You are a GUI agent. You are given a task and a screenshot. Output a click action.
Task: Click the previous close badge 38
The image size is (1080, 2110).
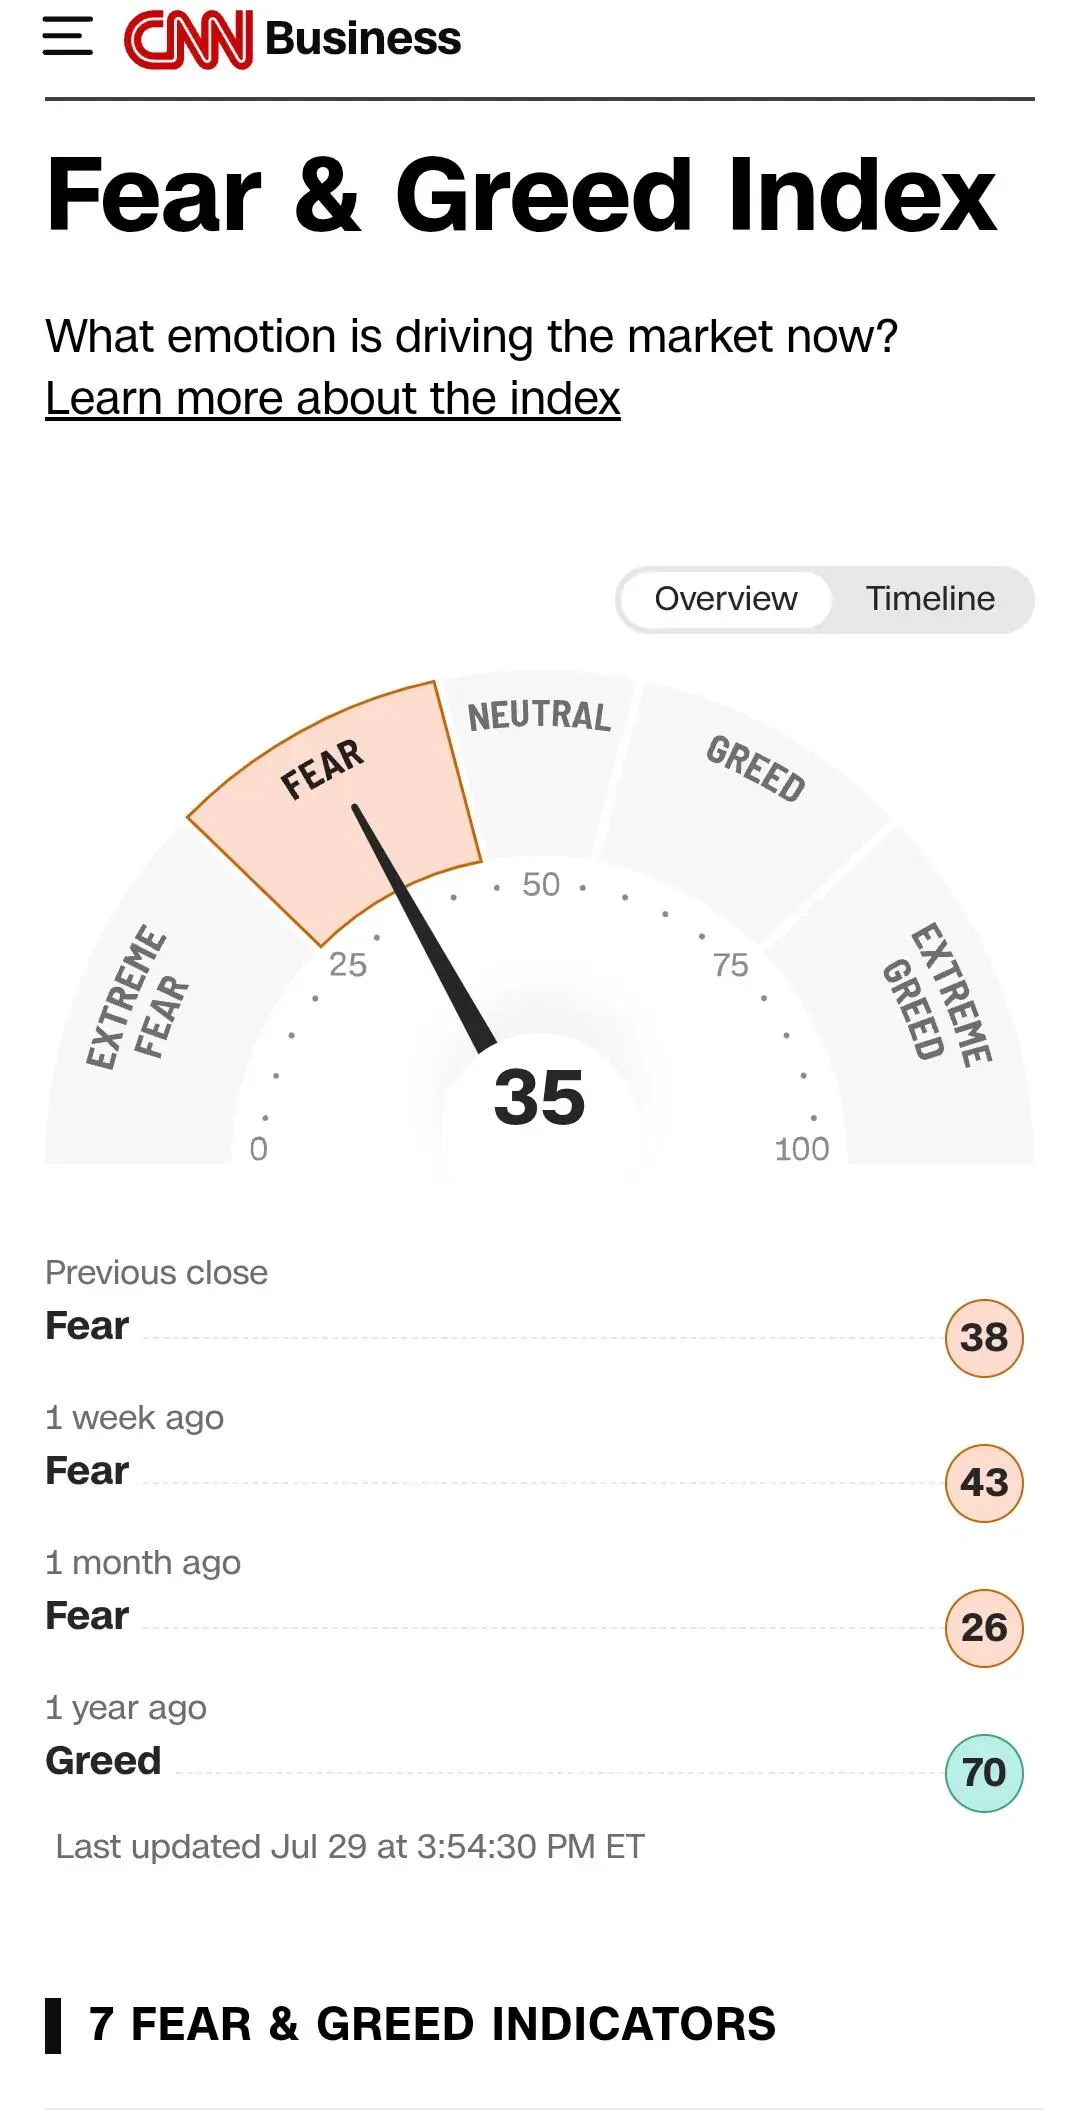(x=984, y=1338)
